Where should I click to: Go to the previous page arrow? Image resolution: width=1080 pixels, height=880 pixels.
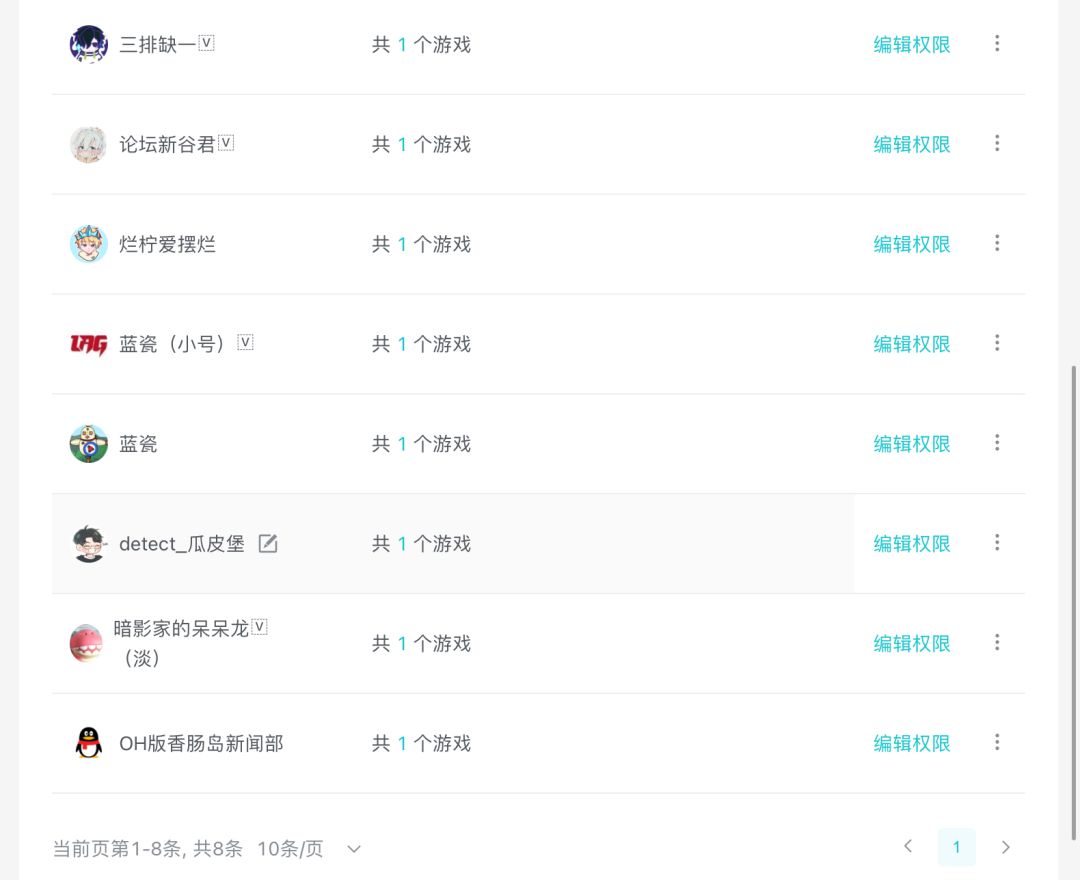[x=908, y=847]
